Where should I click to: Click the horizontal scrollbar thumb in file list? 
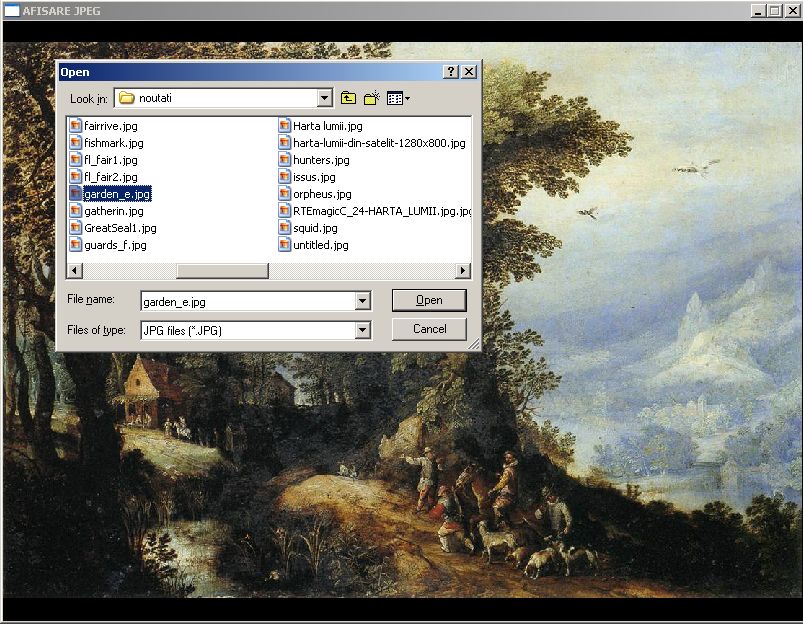(222, 271)
